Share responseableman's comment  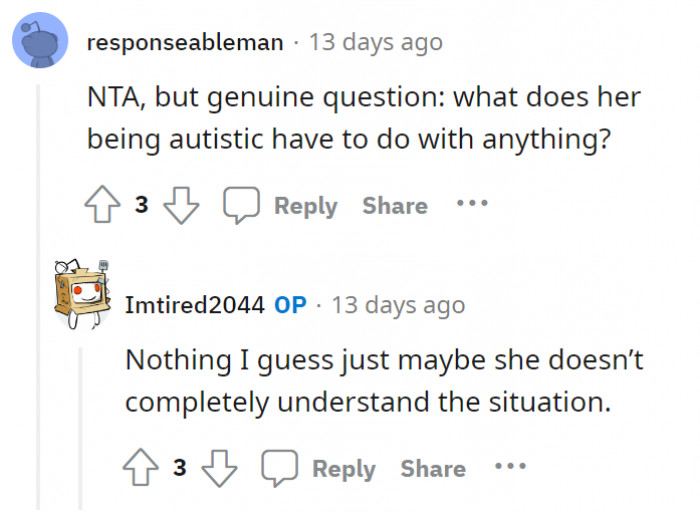click(394, 206)
